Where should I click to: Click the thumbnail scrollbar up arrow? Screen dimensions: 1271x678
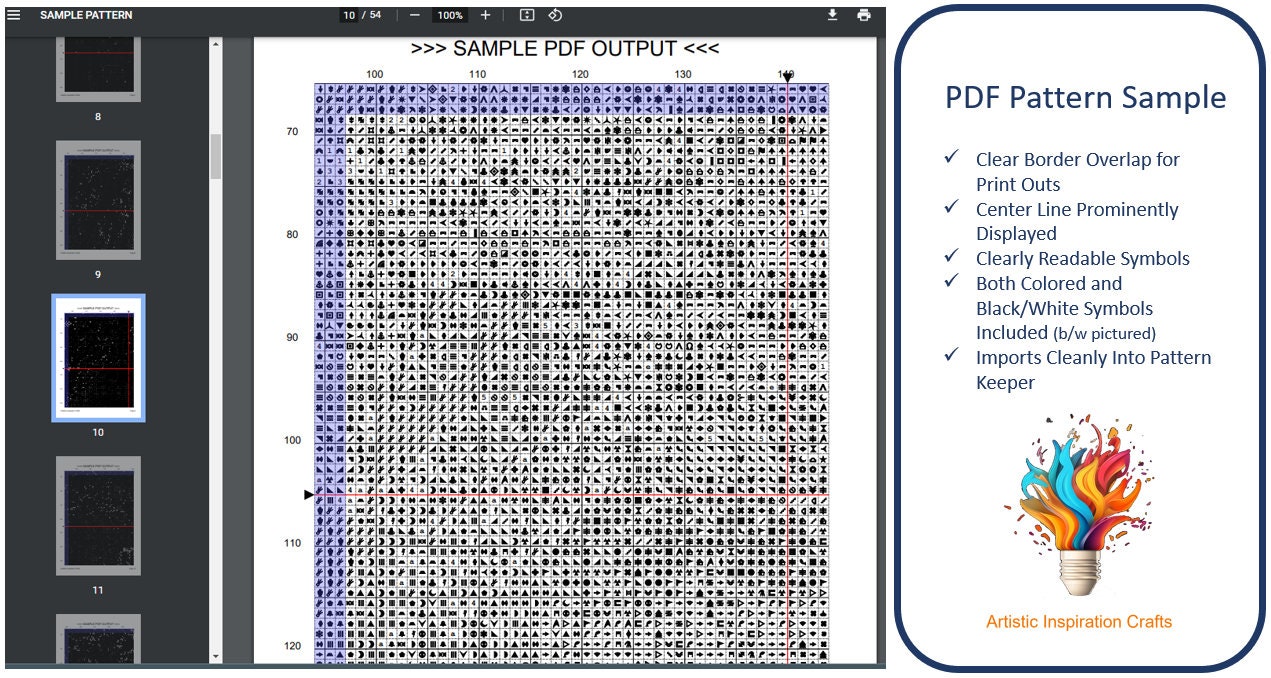215,43
